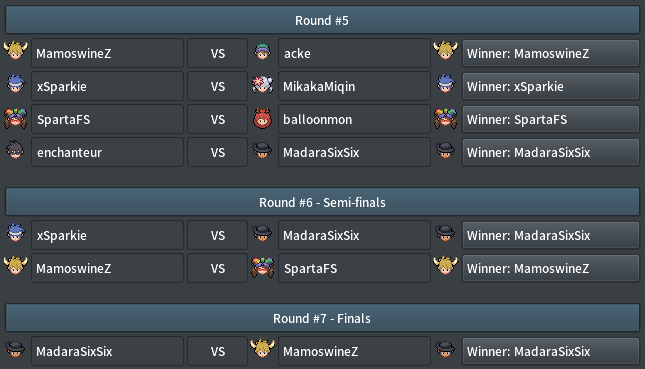This screenshot has width=645, height=369.
Task: Click 'Winner: MamoswineZ' in the Semi-finals
Action: (551, 268)
